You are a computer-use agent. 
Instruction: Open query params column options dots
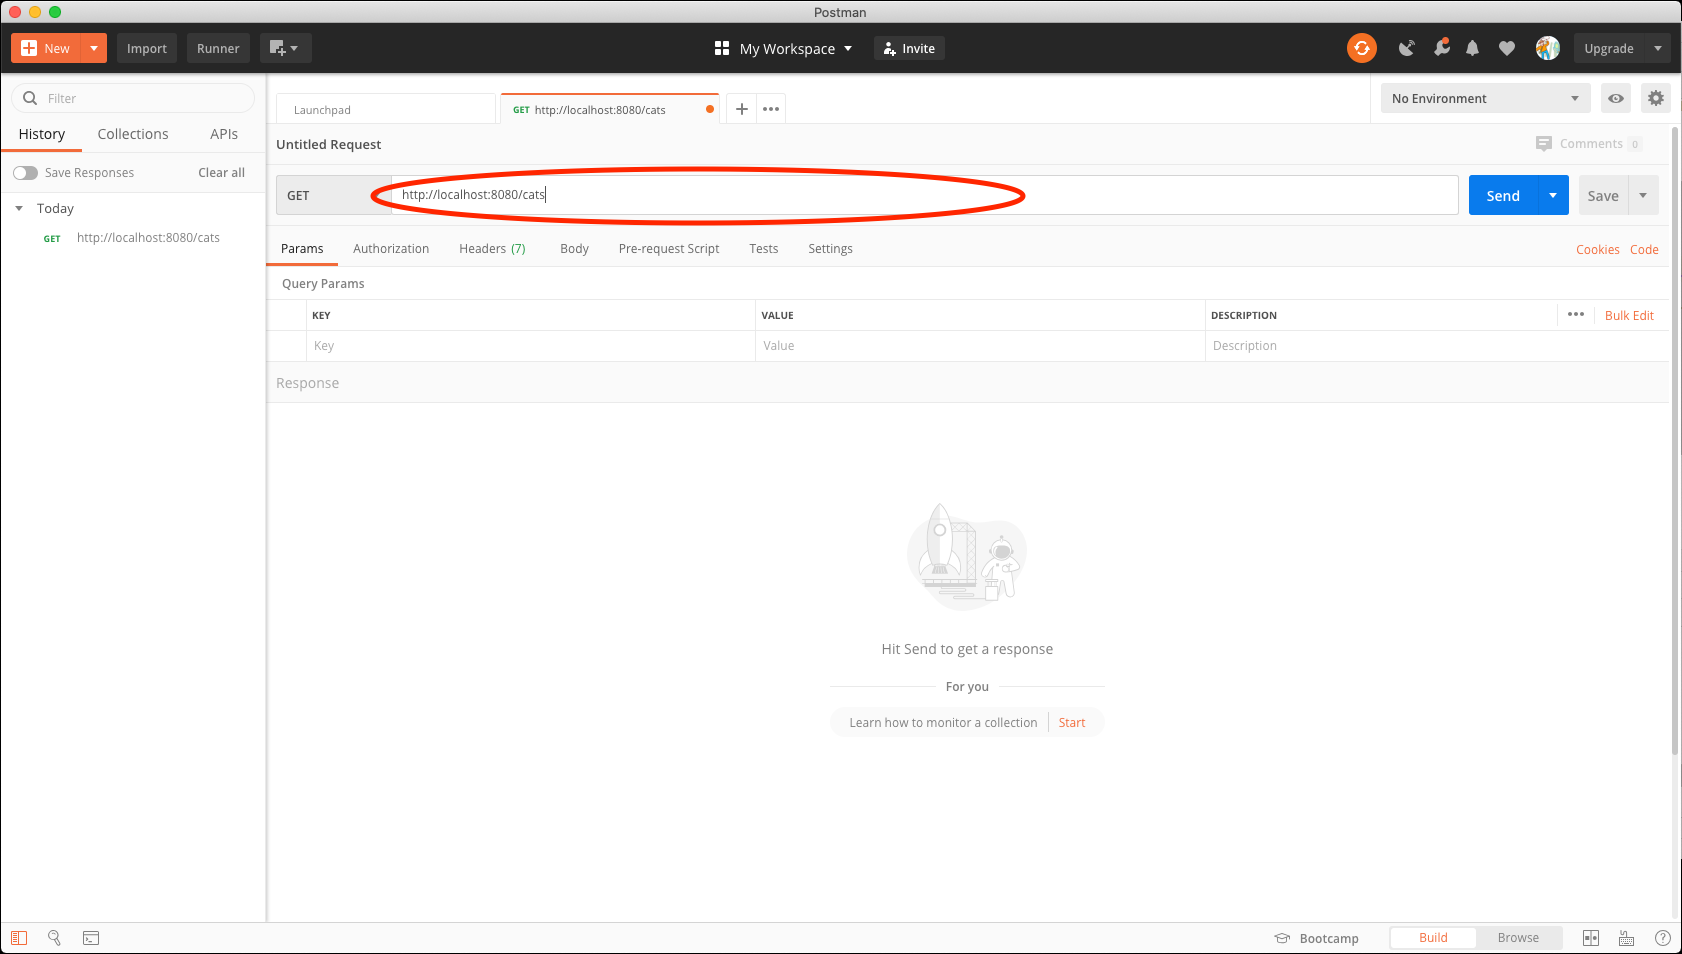point(1576,314)
